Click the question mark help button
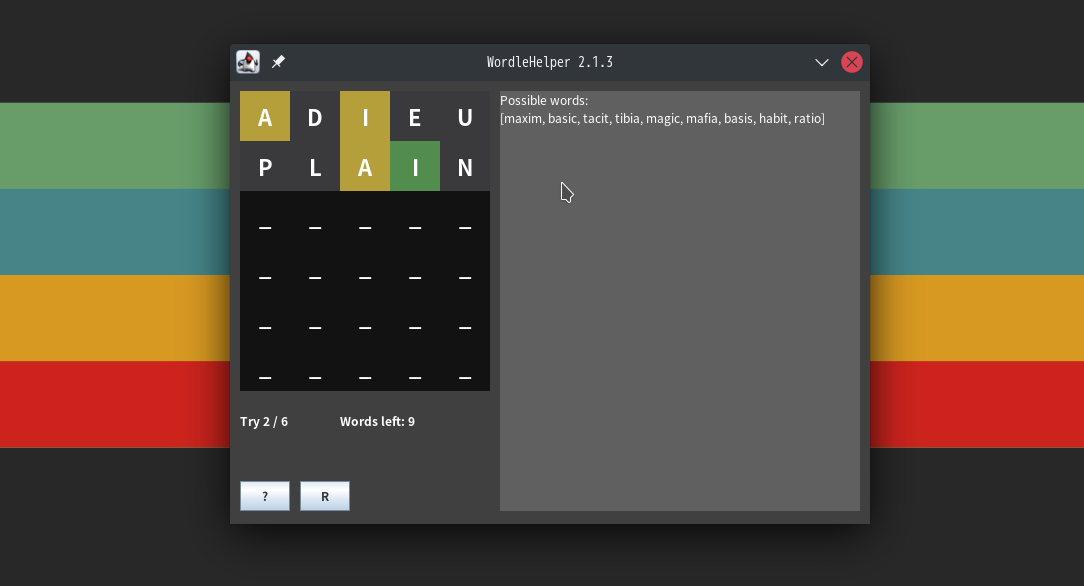1084x586 pixels. (x=265, y=496)
